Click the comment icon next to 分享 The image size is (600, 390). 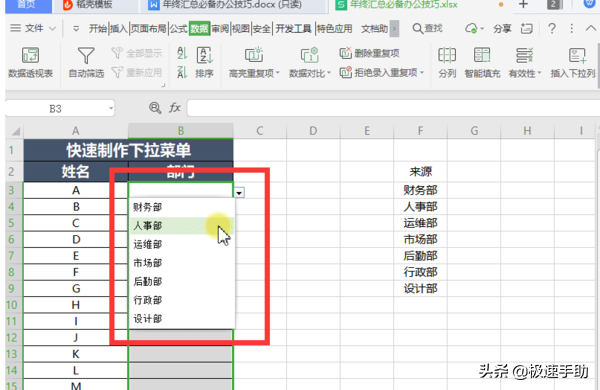point(527,28)
